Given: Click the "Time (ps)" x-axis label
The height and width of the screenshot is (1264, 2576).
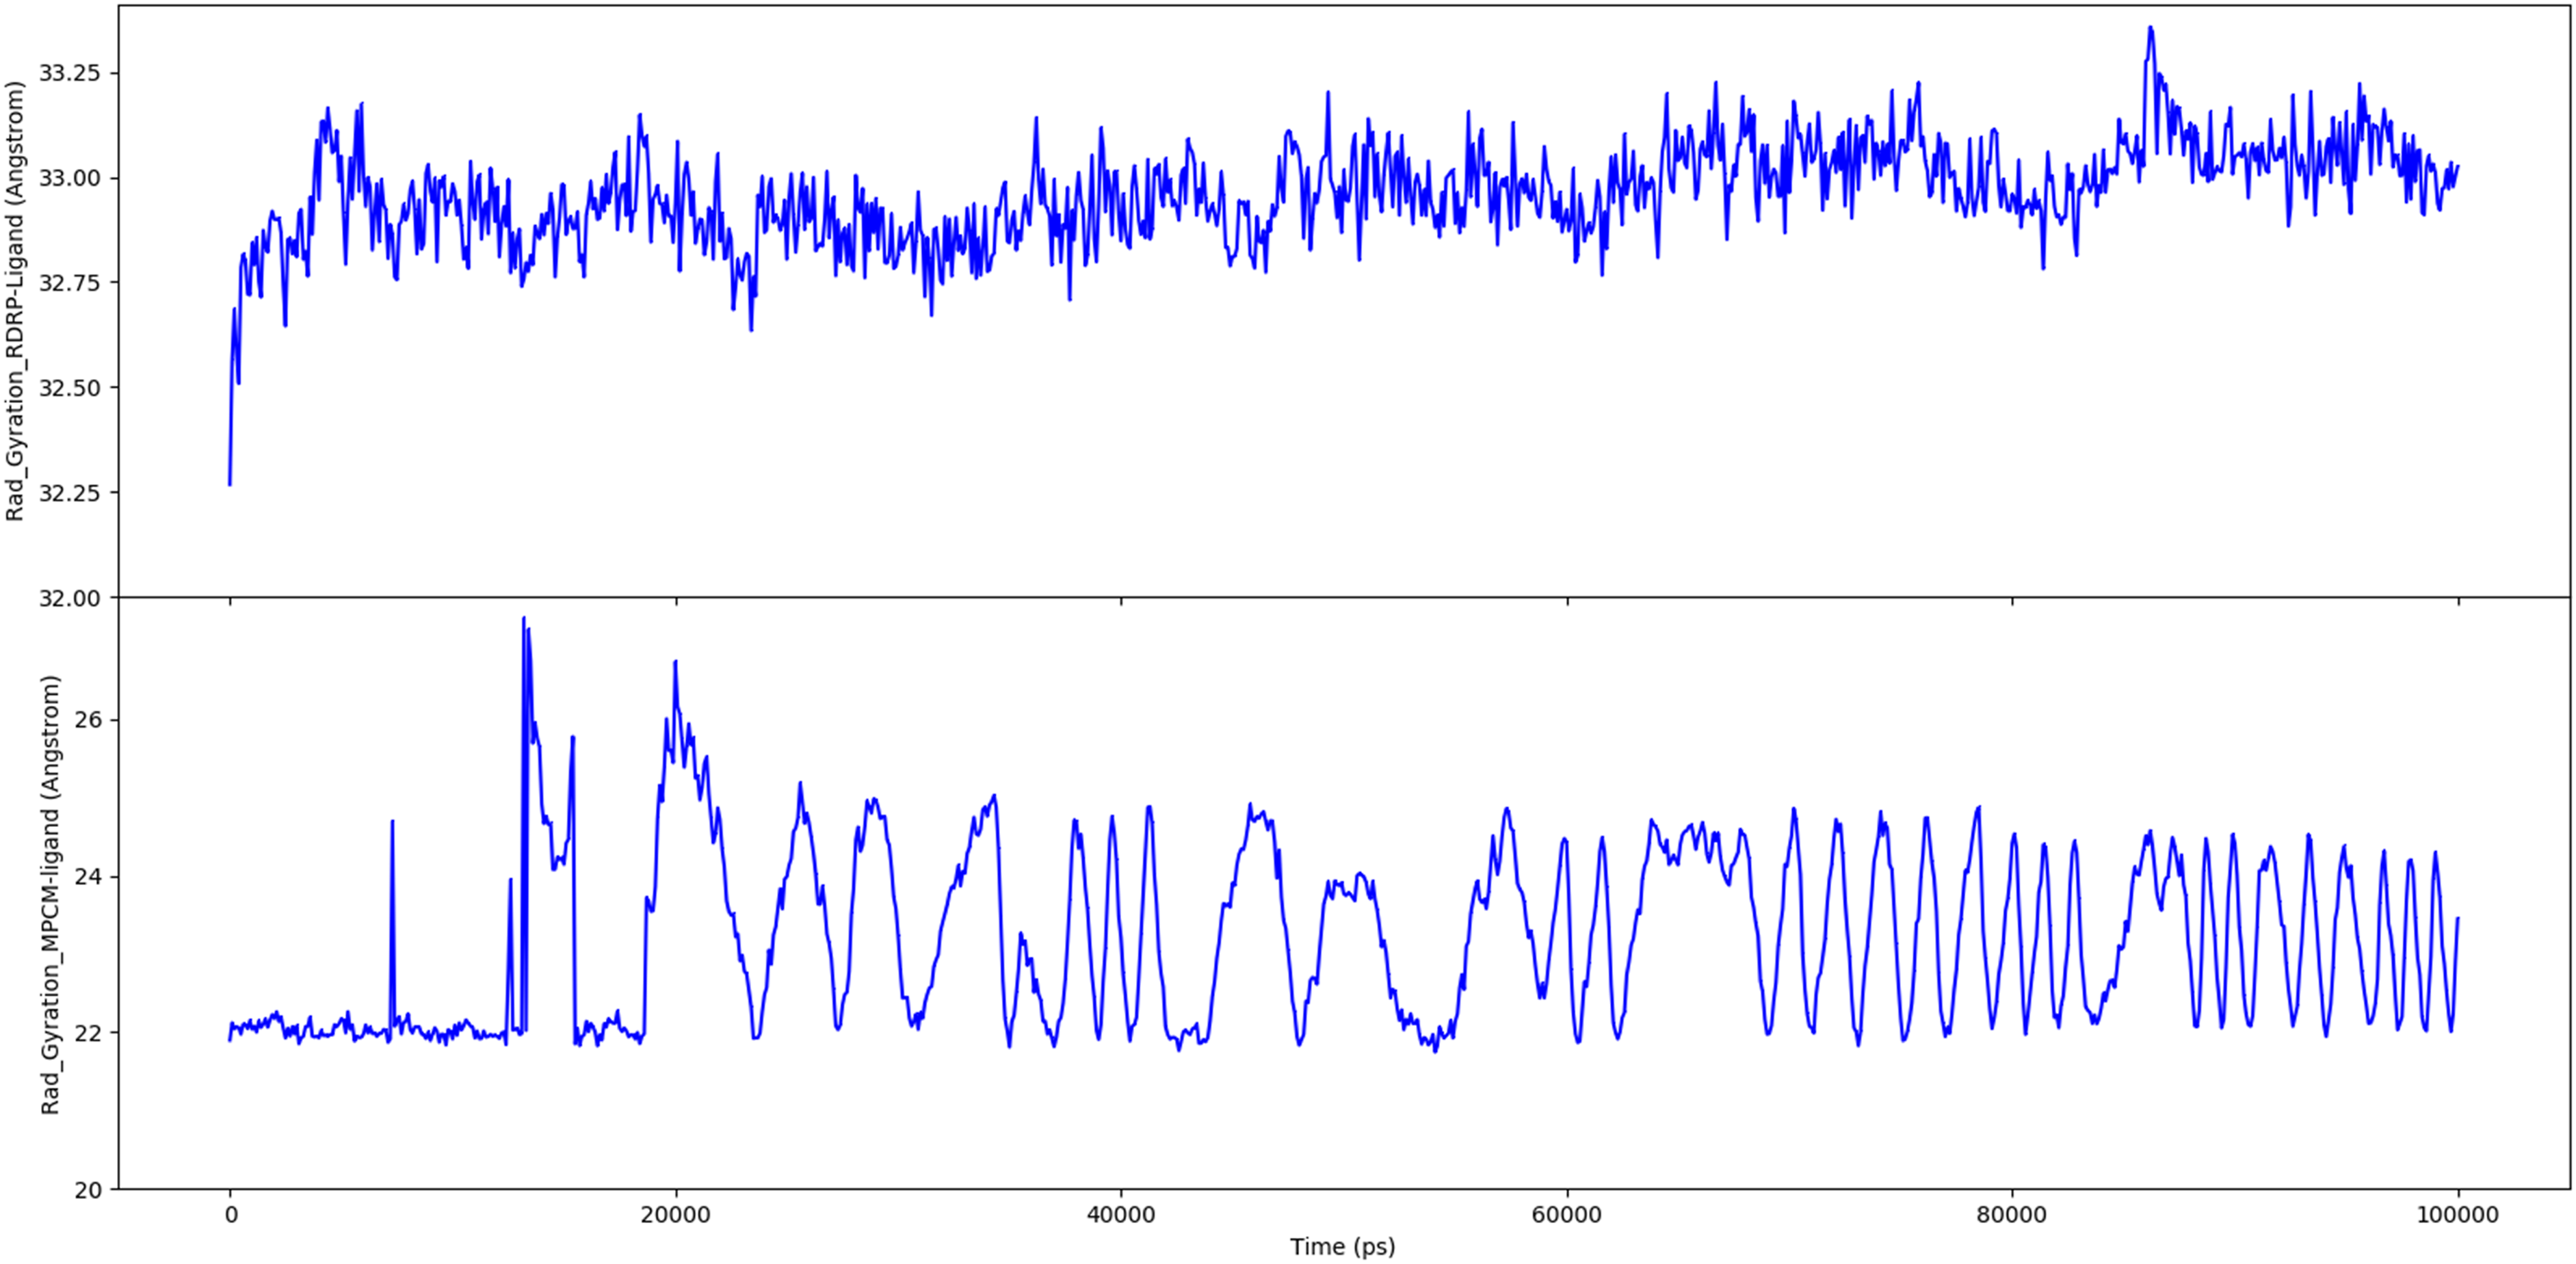Looking at the screenshot, I should [1342, 1246].
